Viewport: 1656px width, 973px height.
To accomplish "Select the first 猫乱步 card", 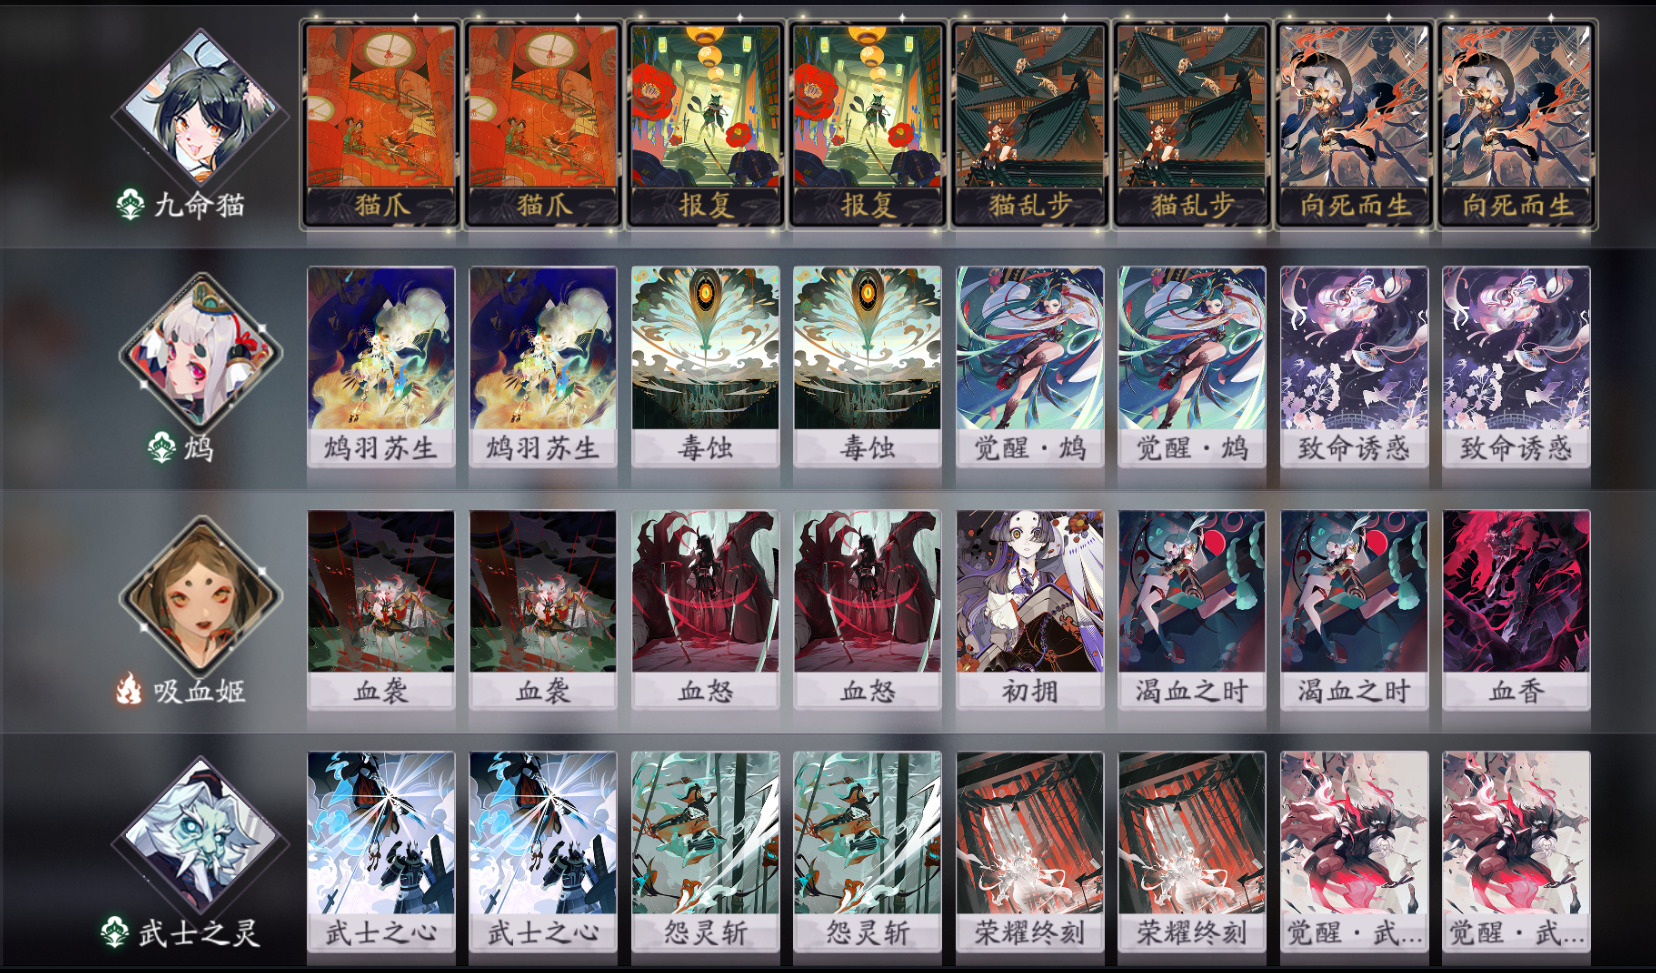I will pyautogui.click(x=1029, y=125).
